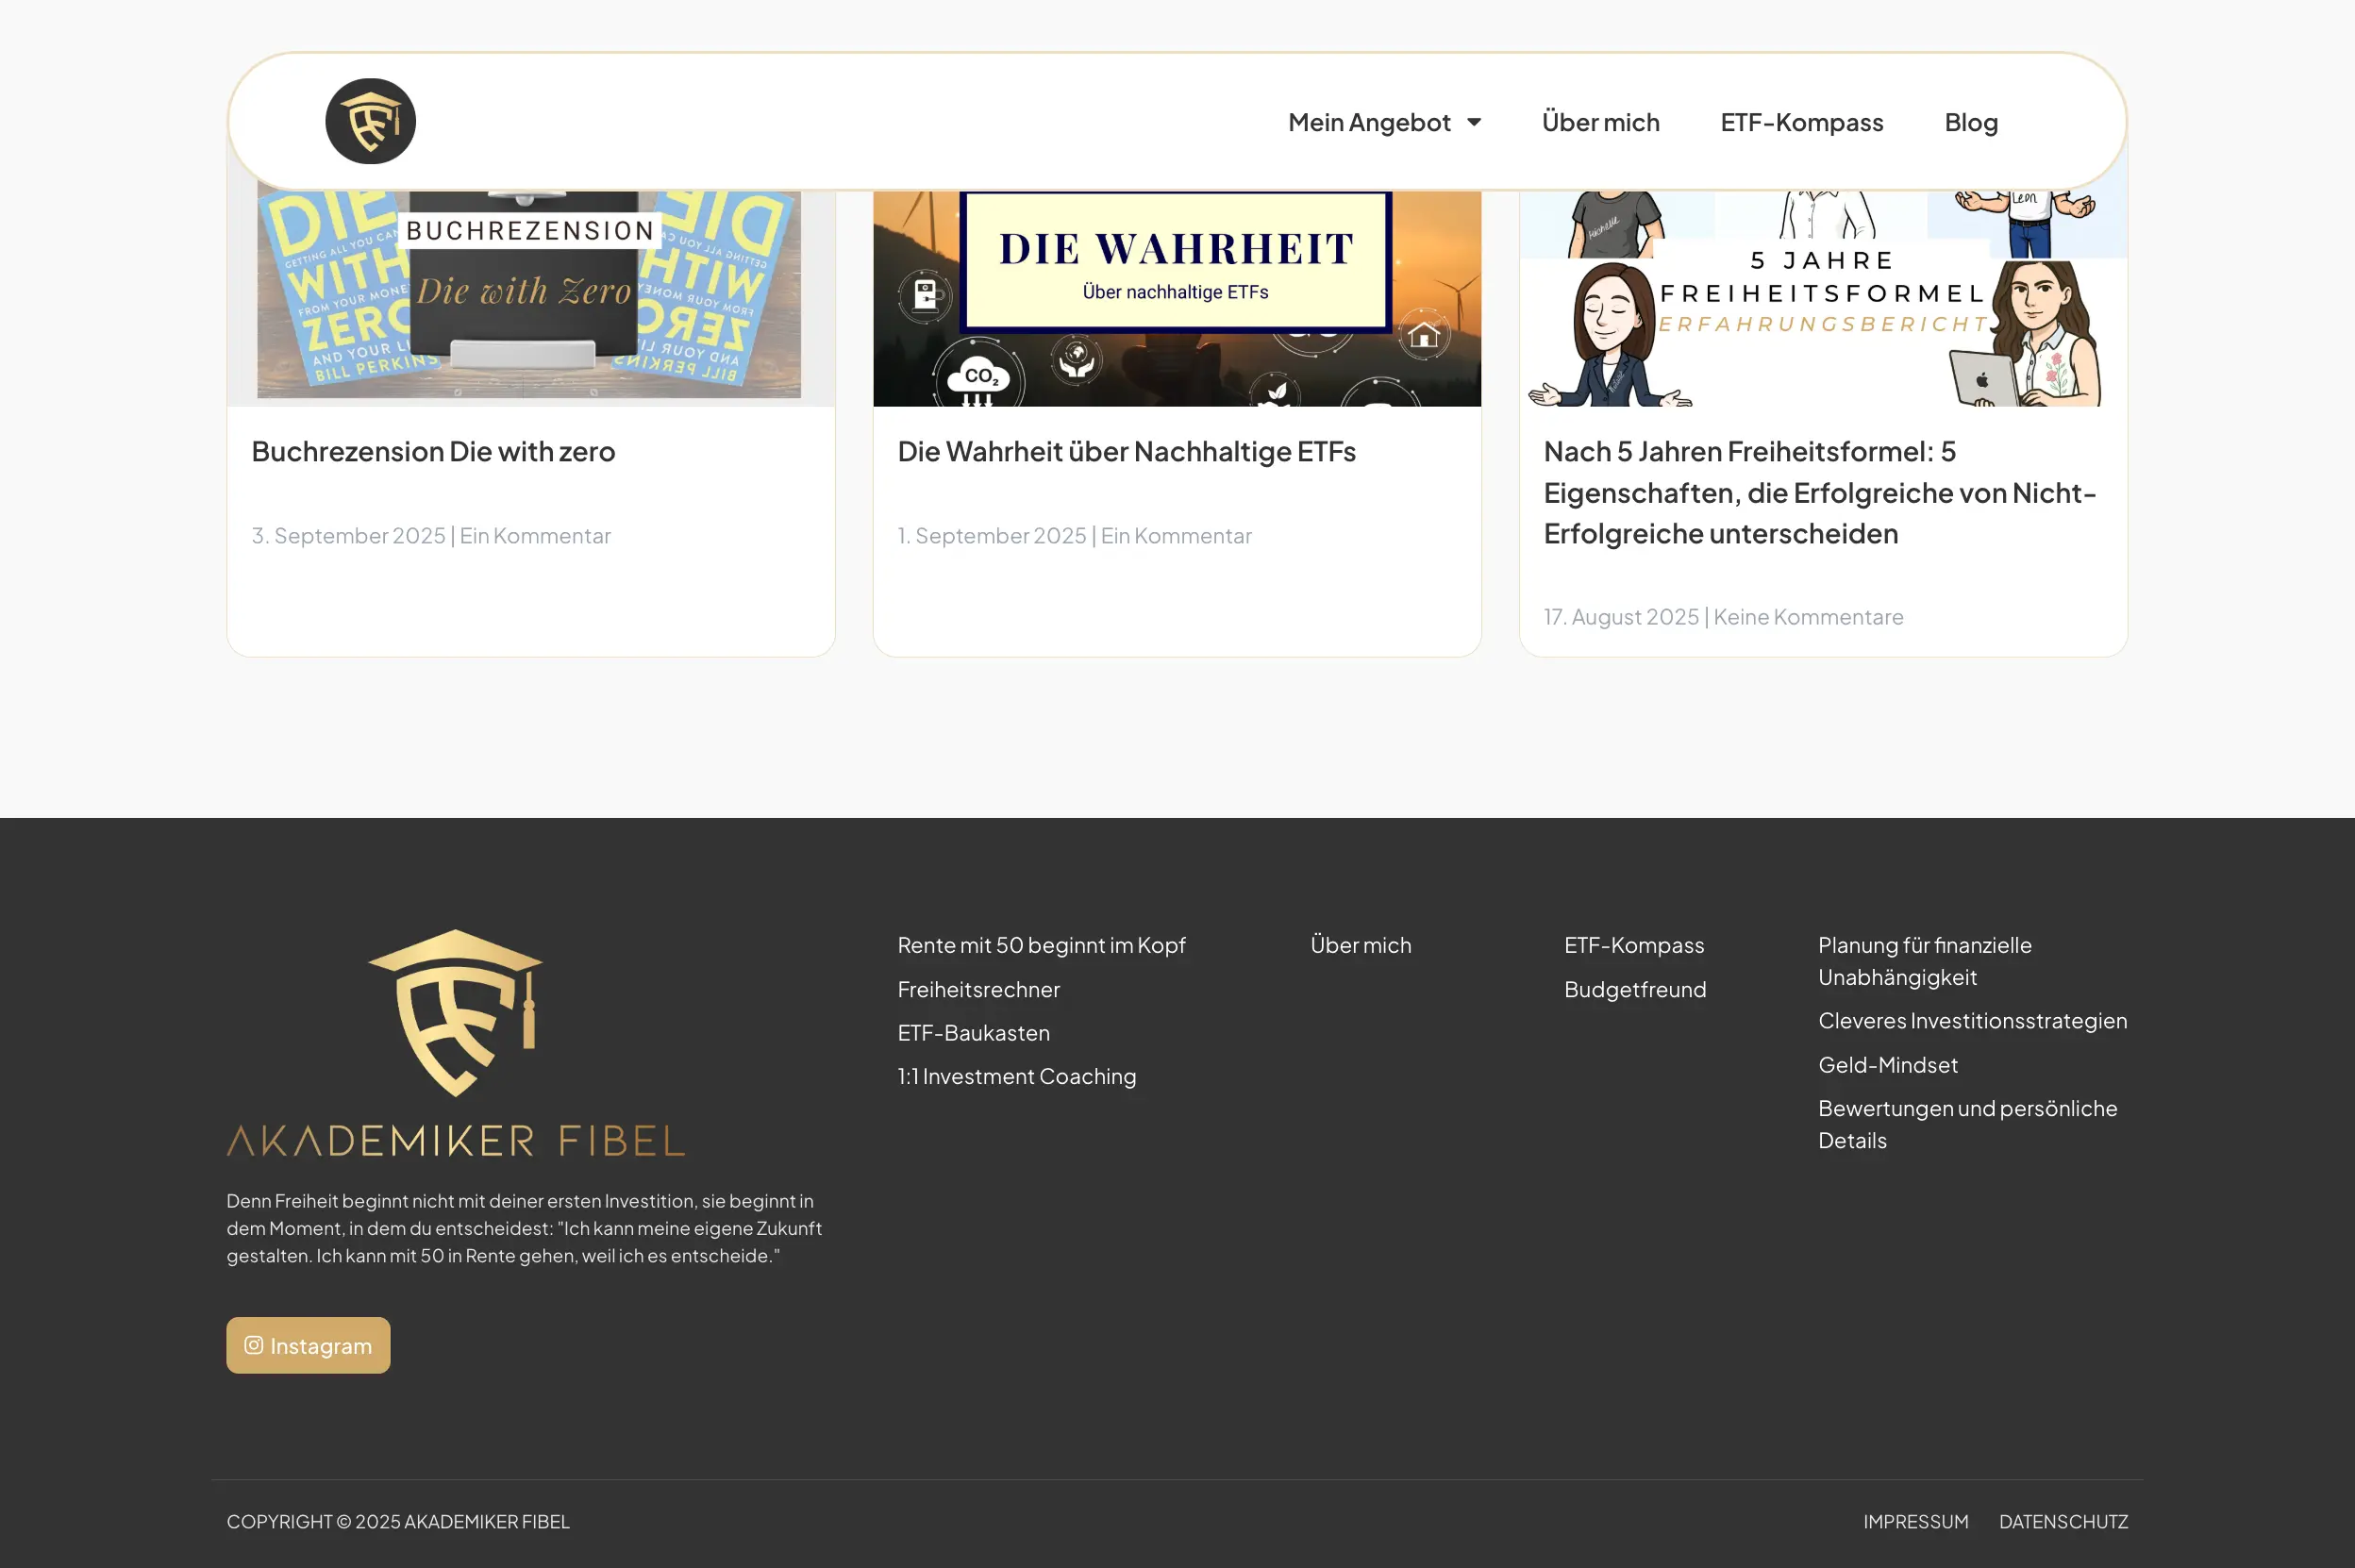The width and height of the screenshot is (2355, 1568).
Task: Go to the Blog navigation item
Action: click(x=1970, y=122)
